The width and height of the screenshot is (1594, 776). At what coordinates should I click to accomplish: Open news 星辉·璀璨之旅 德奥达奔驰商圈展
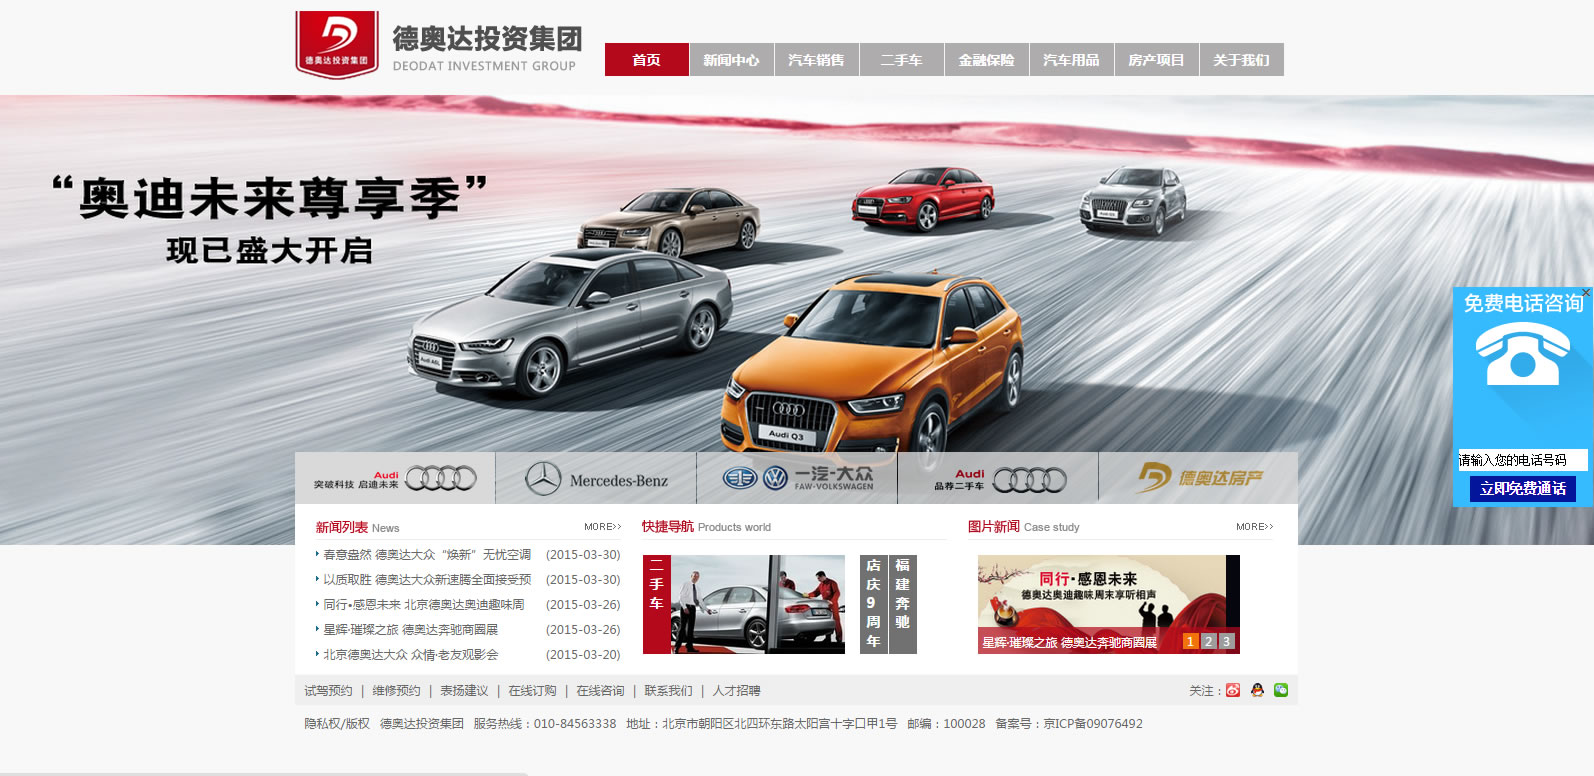pos(410,629)
